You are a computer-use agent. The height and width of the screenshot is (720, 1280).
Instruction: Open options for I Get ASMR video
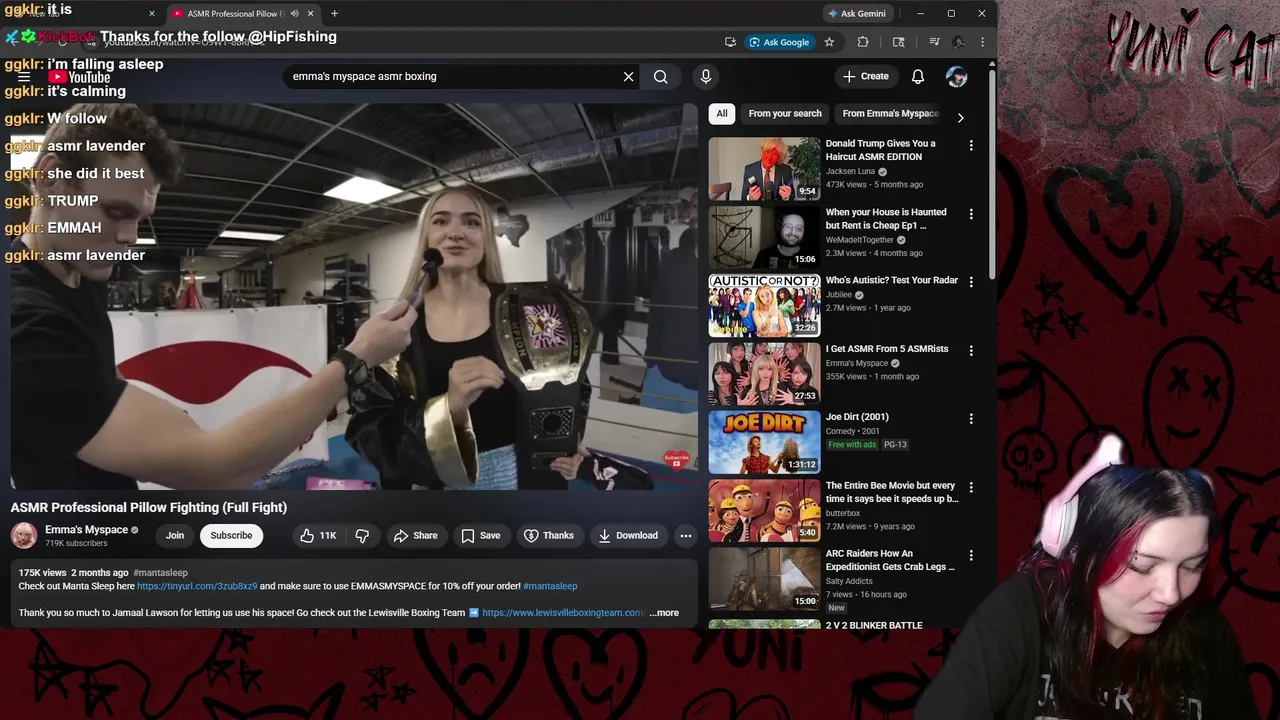(x=970, y=350)
